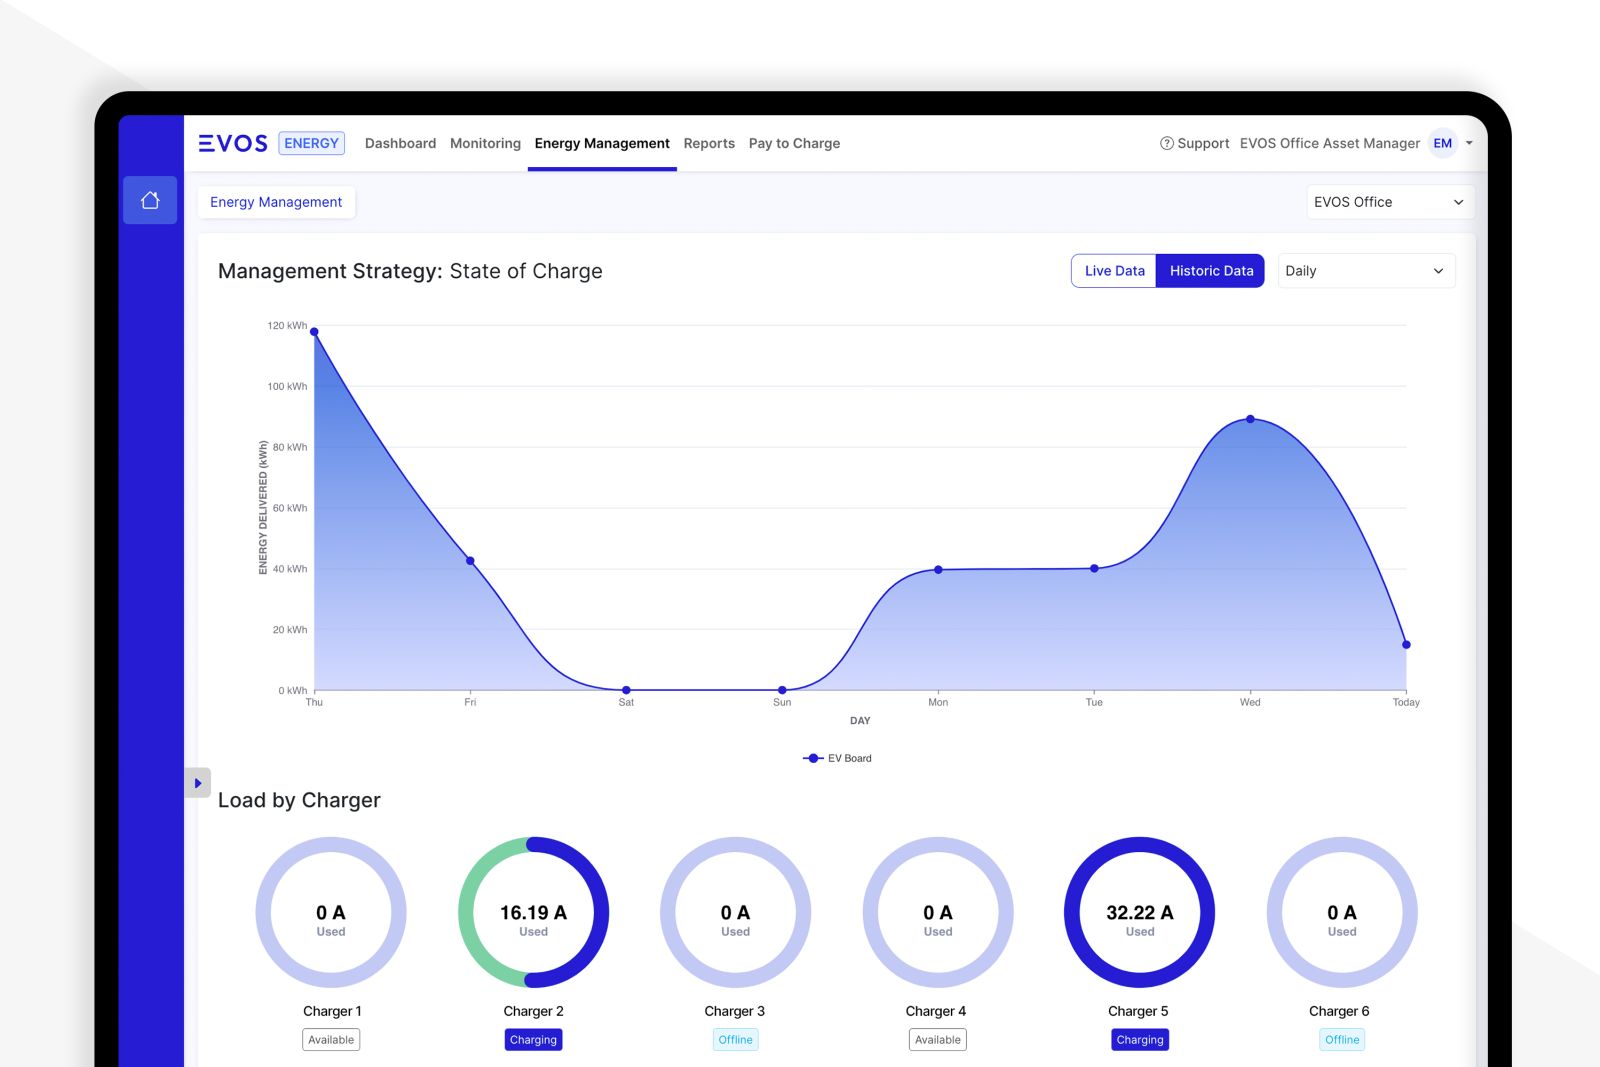Open the Support help icon
Screen dimensions: 1600x1067
[1167, 143]
